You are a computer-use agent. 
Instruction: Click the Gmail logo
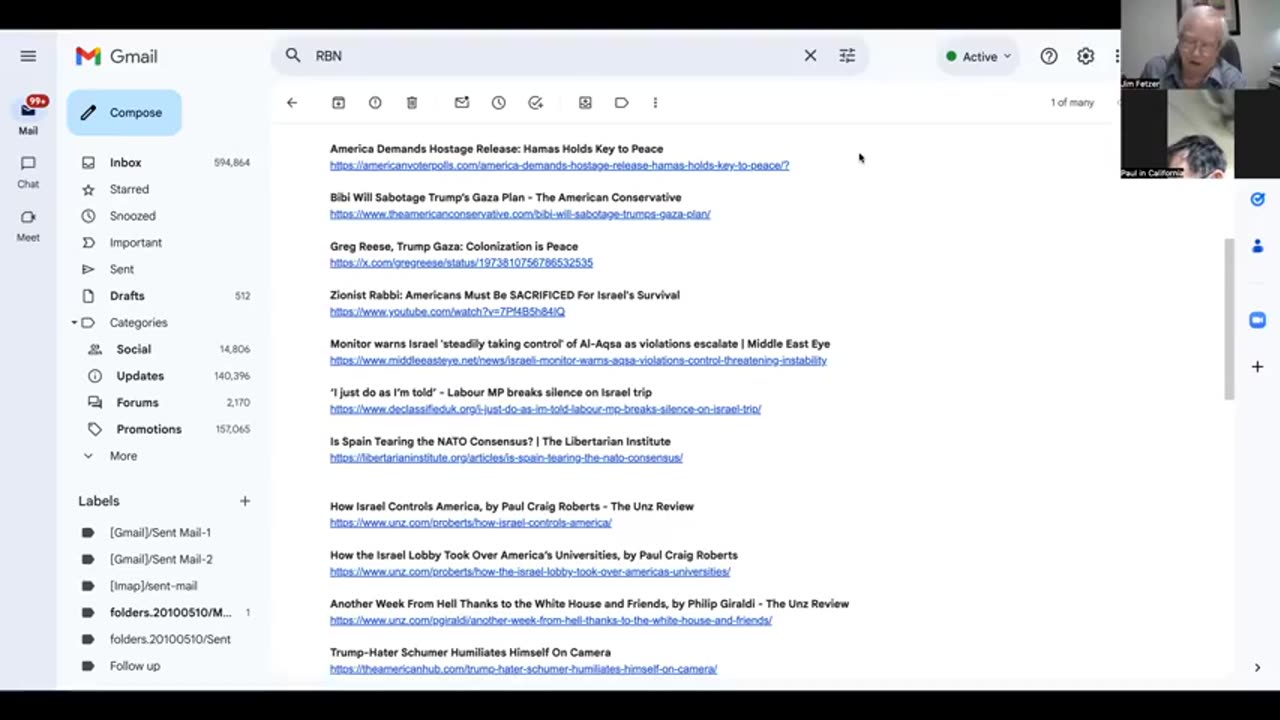click(116, 56)
